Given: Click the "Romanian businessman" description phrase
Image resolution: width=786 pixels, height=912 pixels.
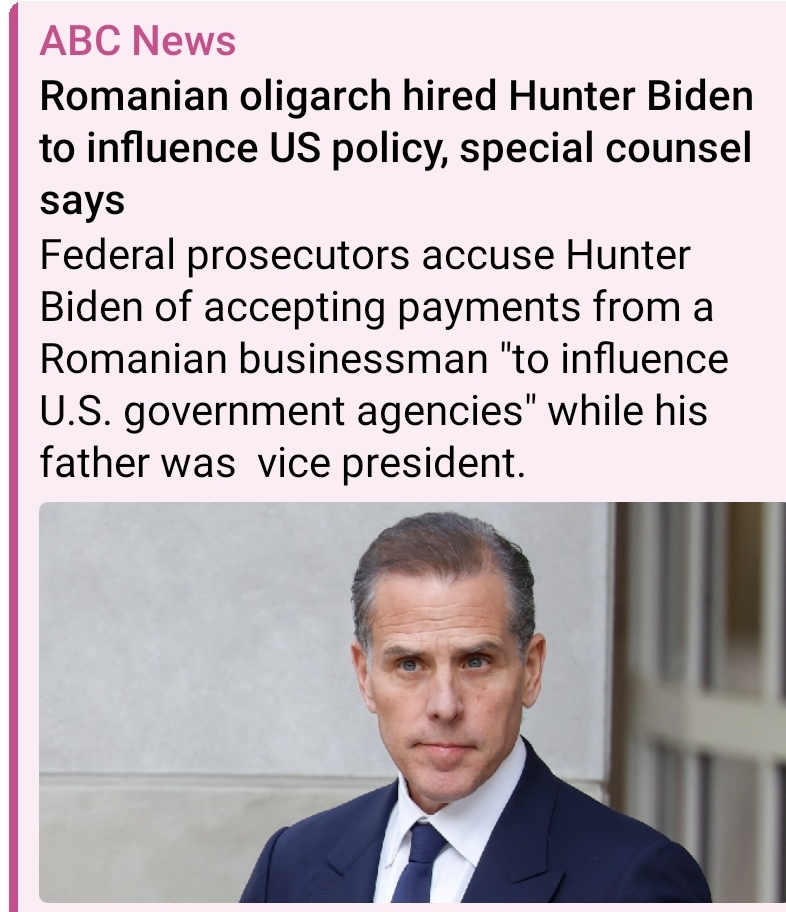Looking at the screenshot, I should pos(264,359).
